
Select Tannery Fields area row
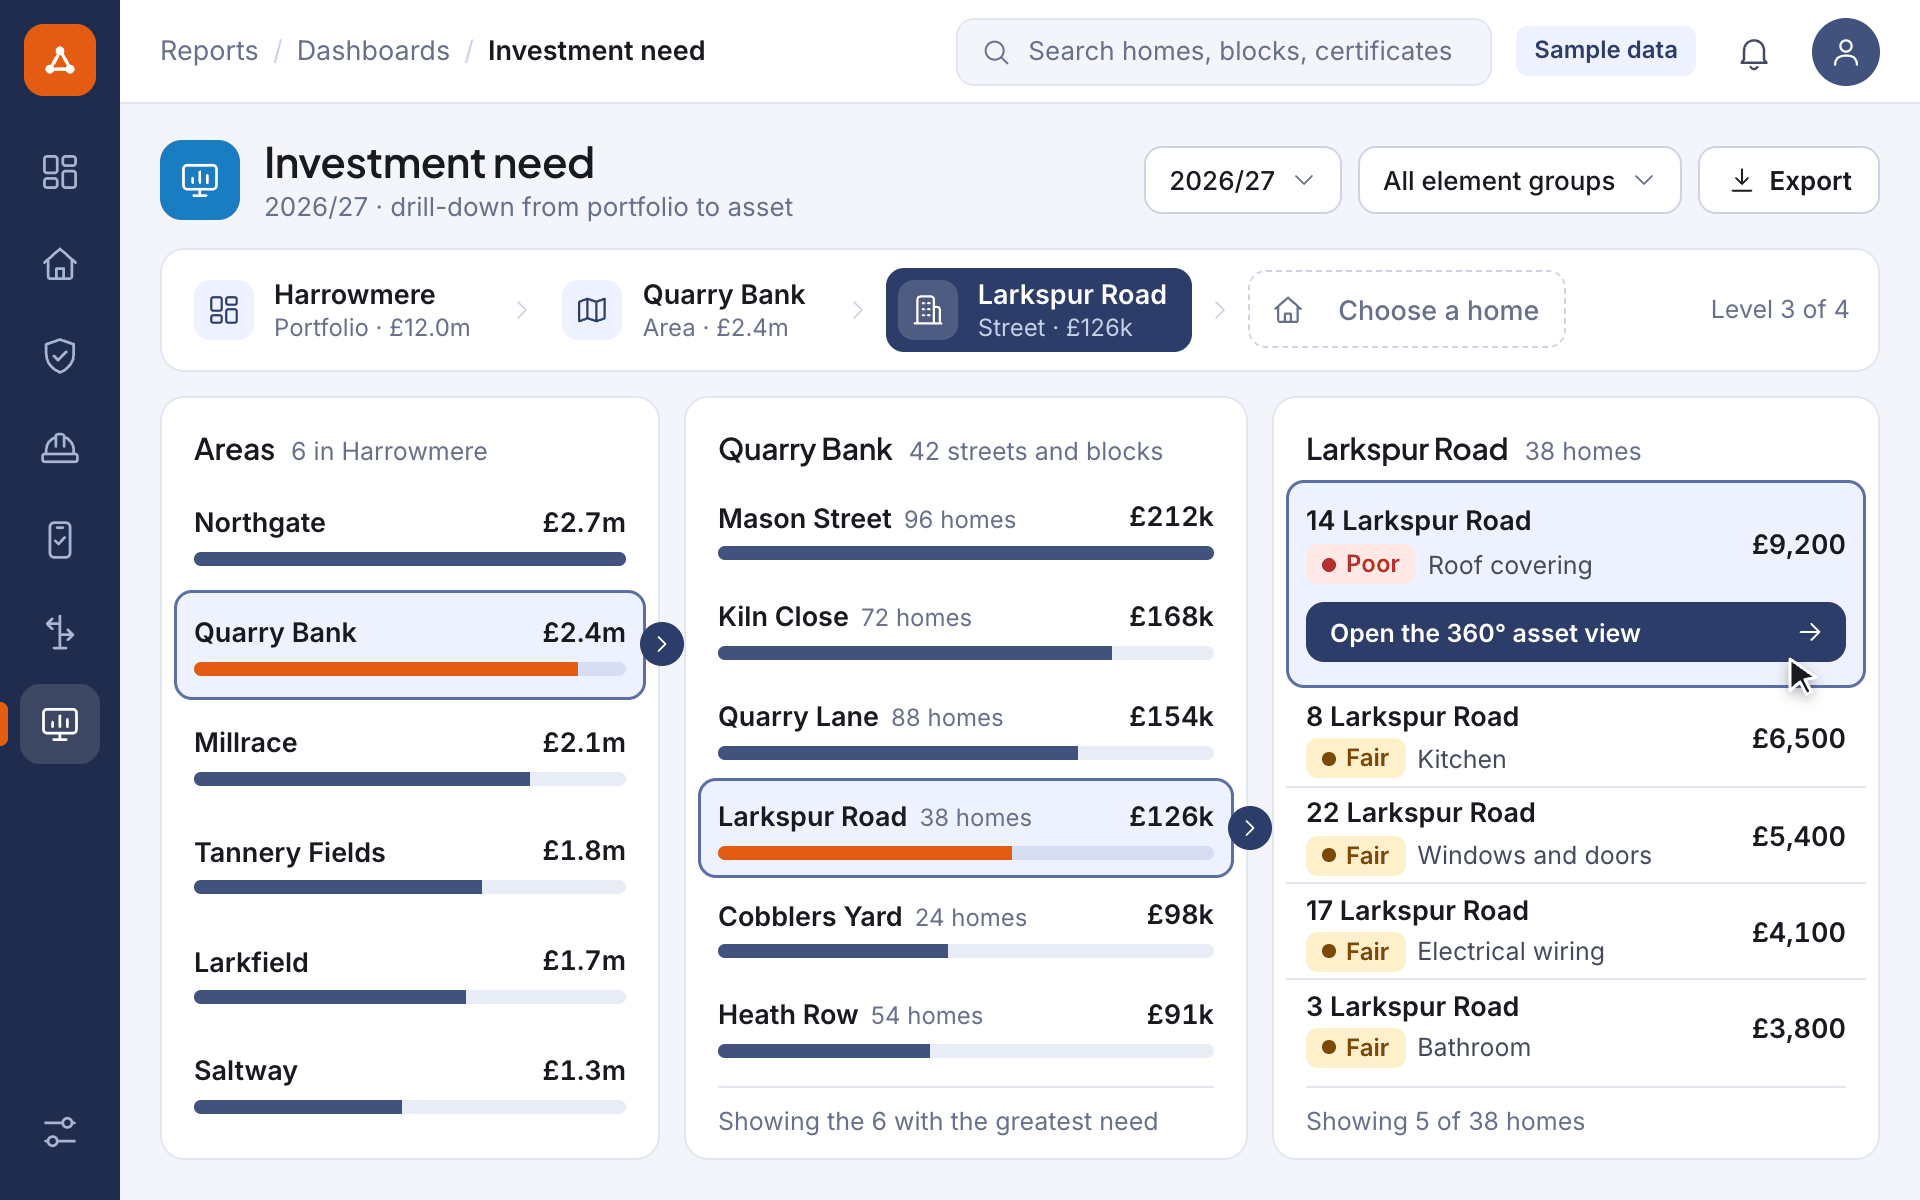tap(410, 867)
